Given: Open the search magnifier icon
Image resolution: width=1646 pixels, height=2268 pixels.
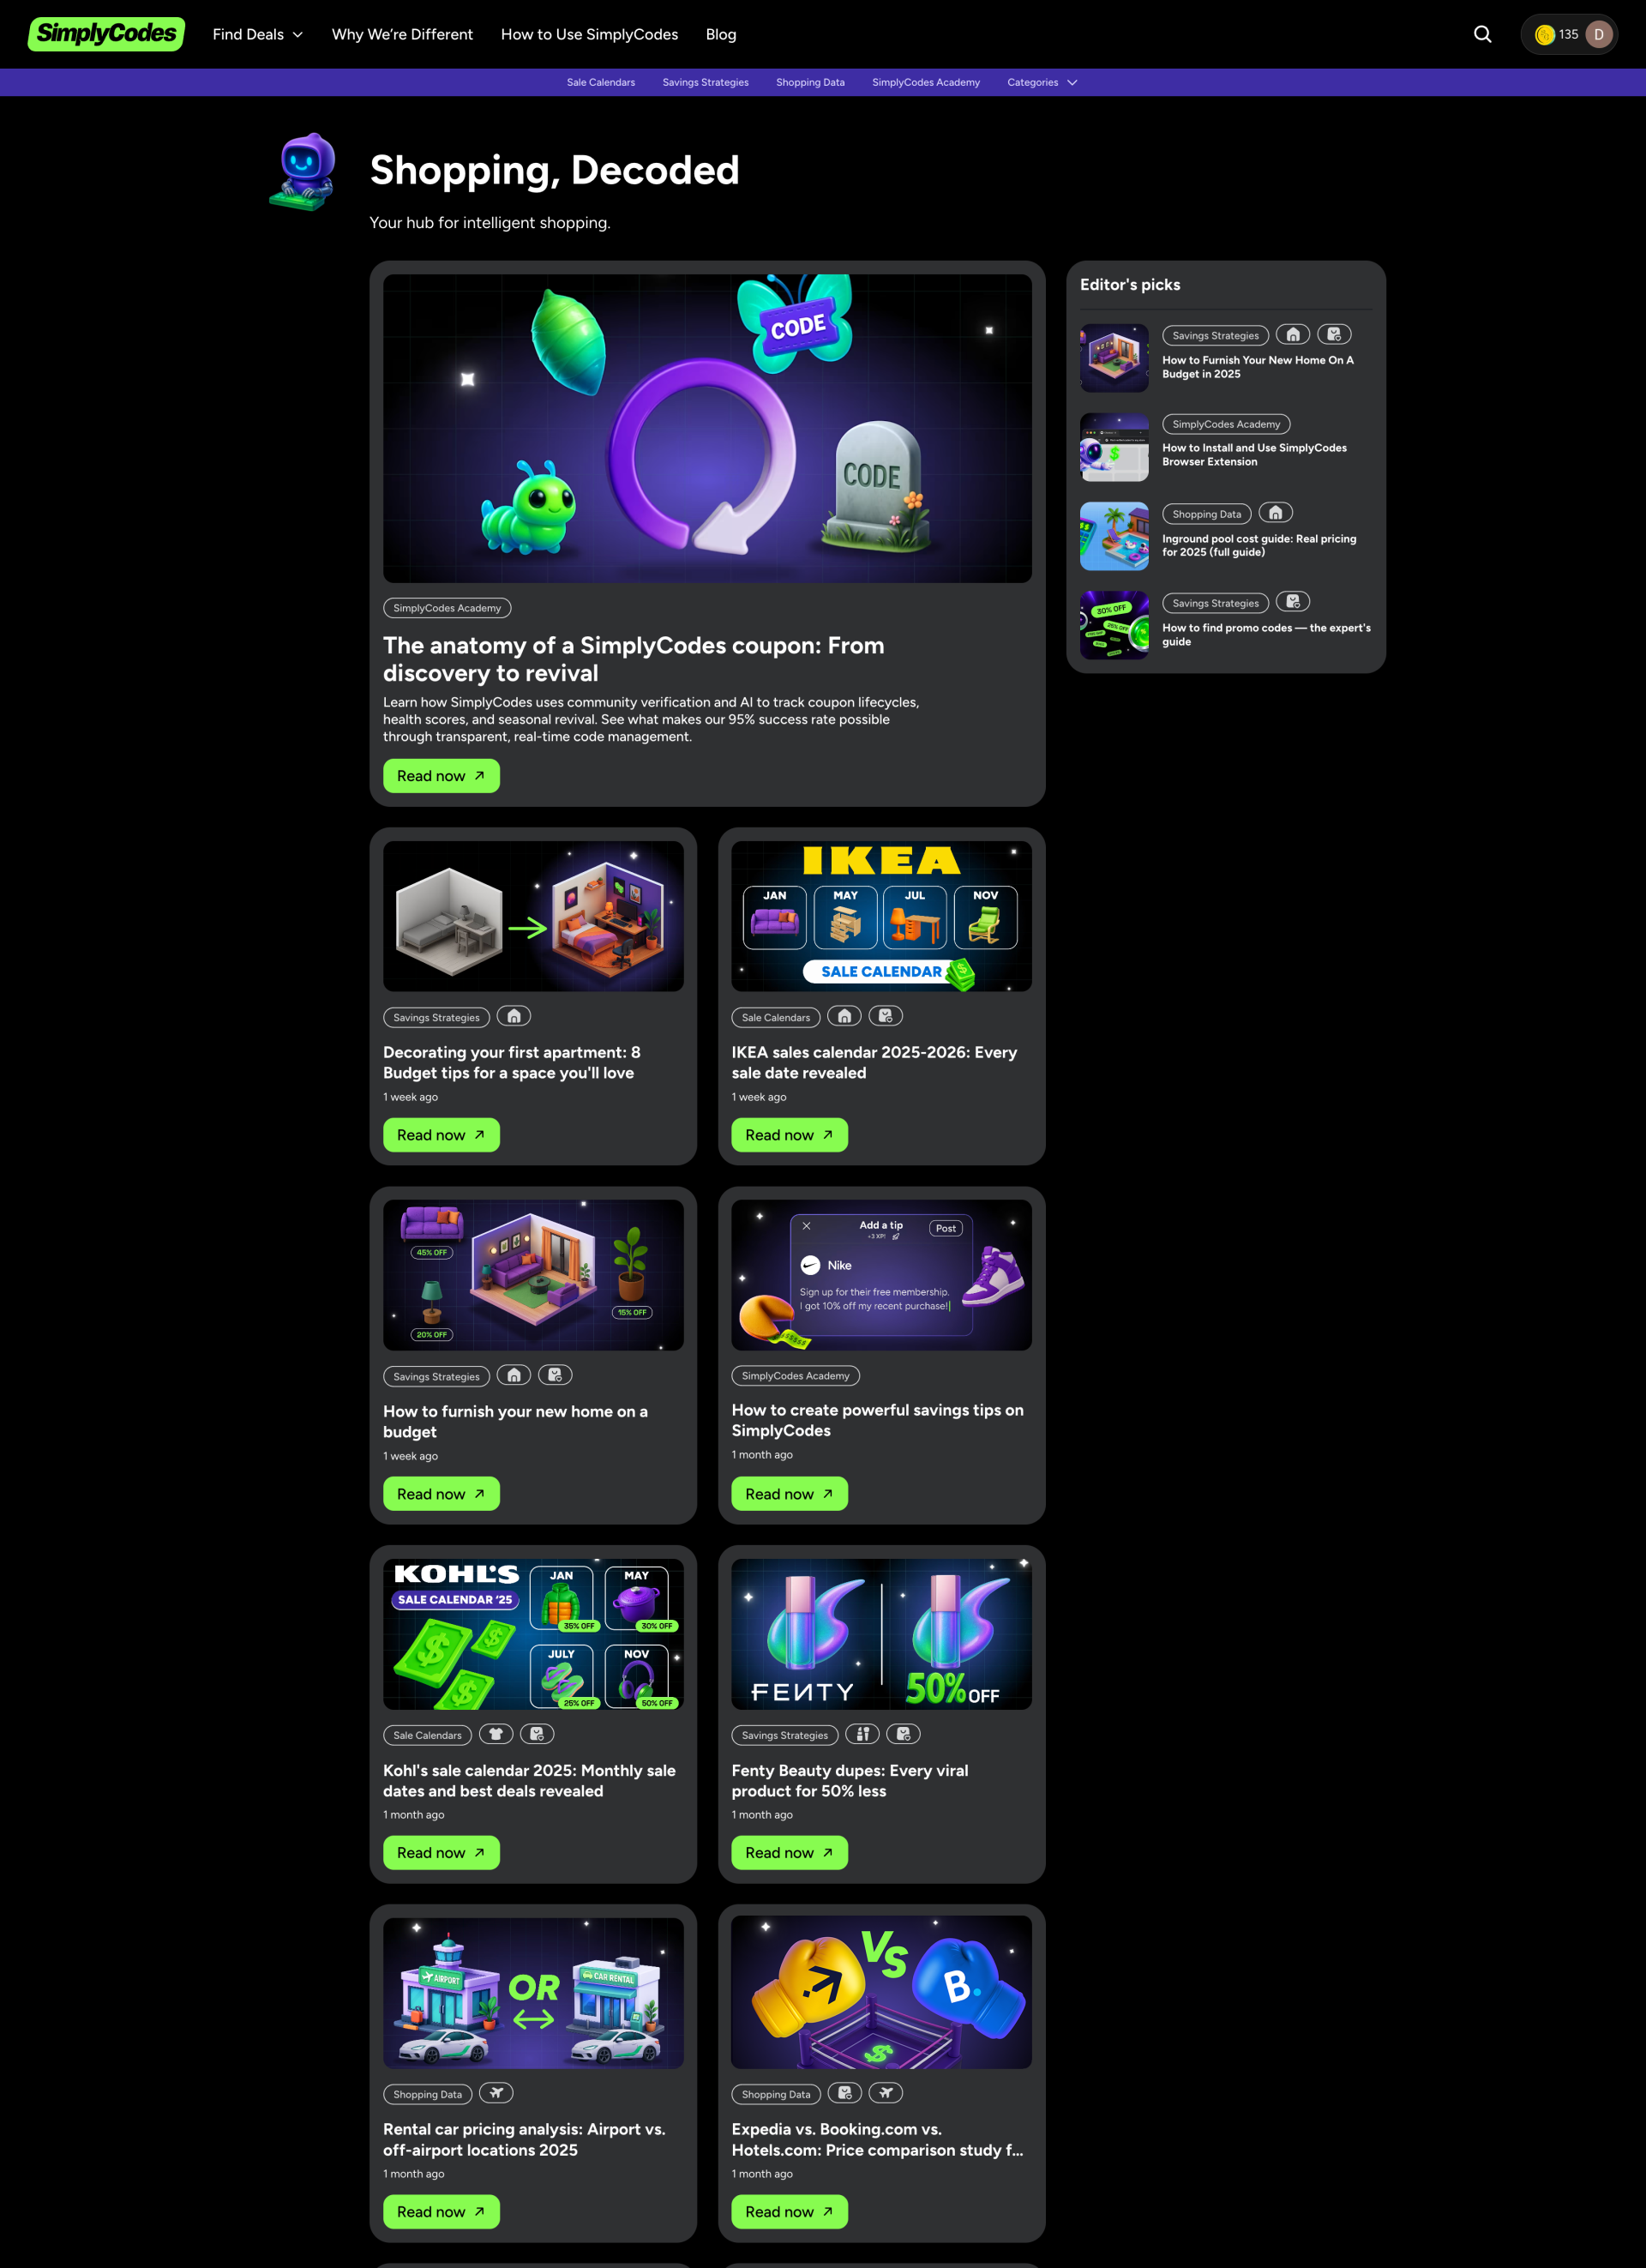Looking at the screenshot, I should 1482,34.
